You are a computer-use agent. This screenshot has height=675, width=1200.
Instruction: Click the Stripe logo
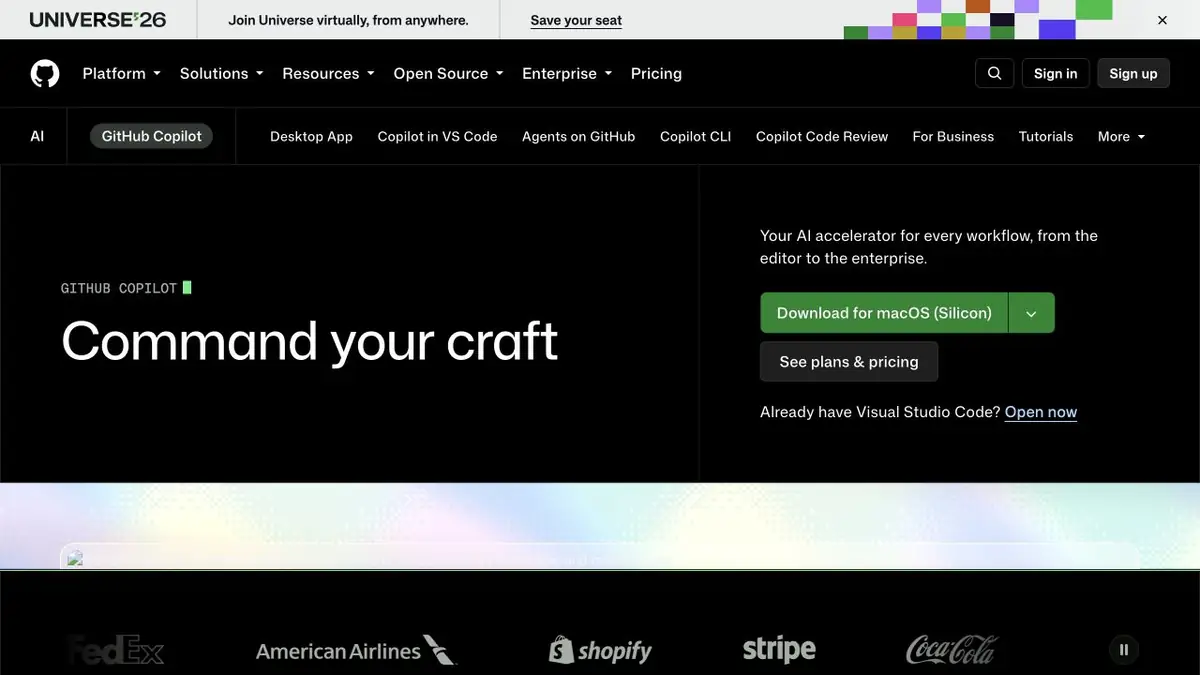[779, 650]
